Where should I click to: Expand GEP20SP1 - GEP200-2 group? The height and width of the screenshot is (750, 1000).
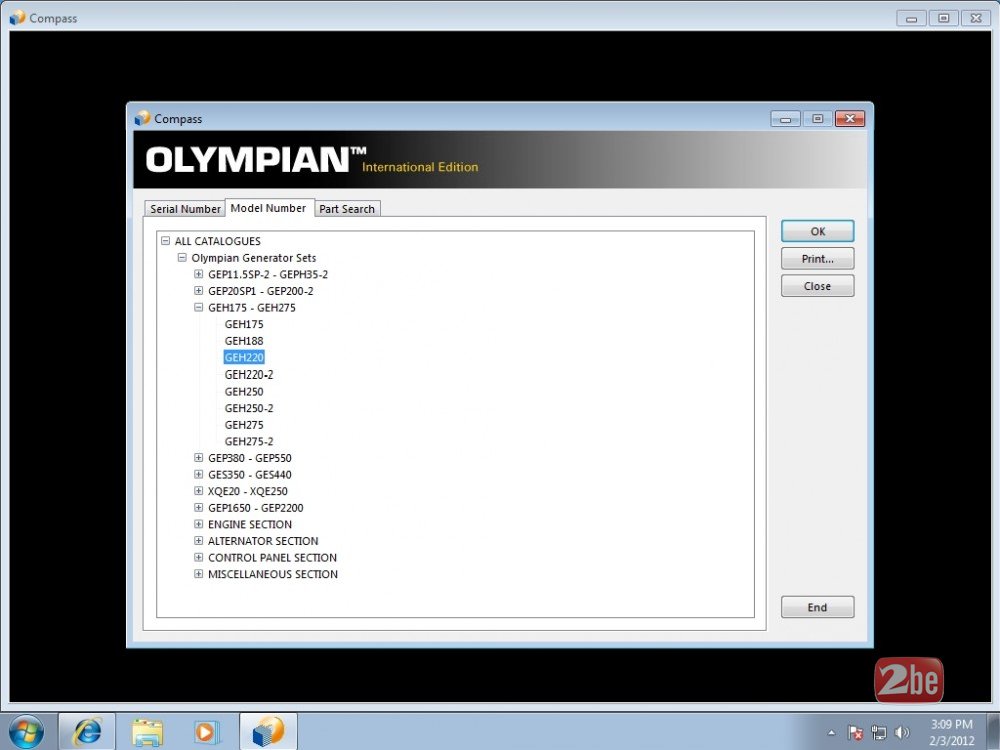pos(199,291)
